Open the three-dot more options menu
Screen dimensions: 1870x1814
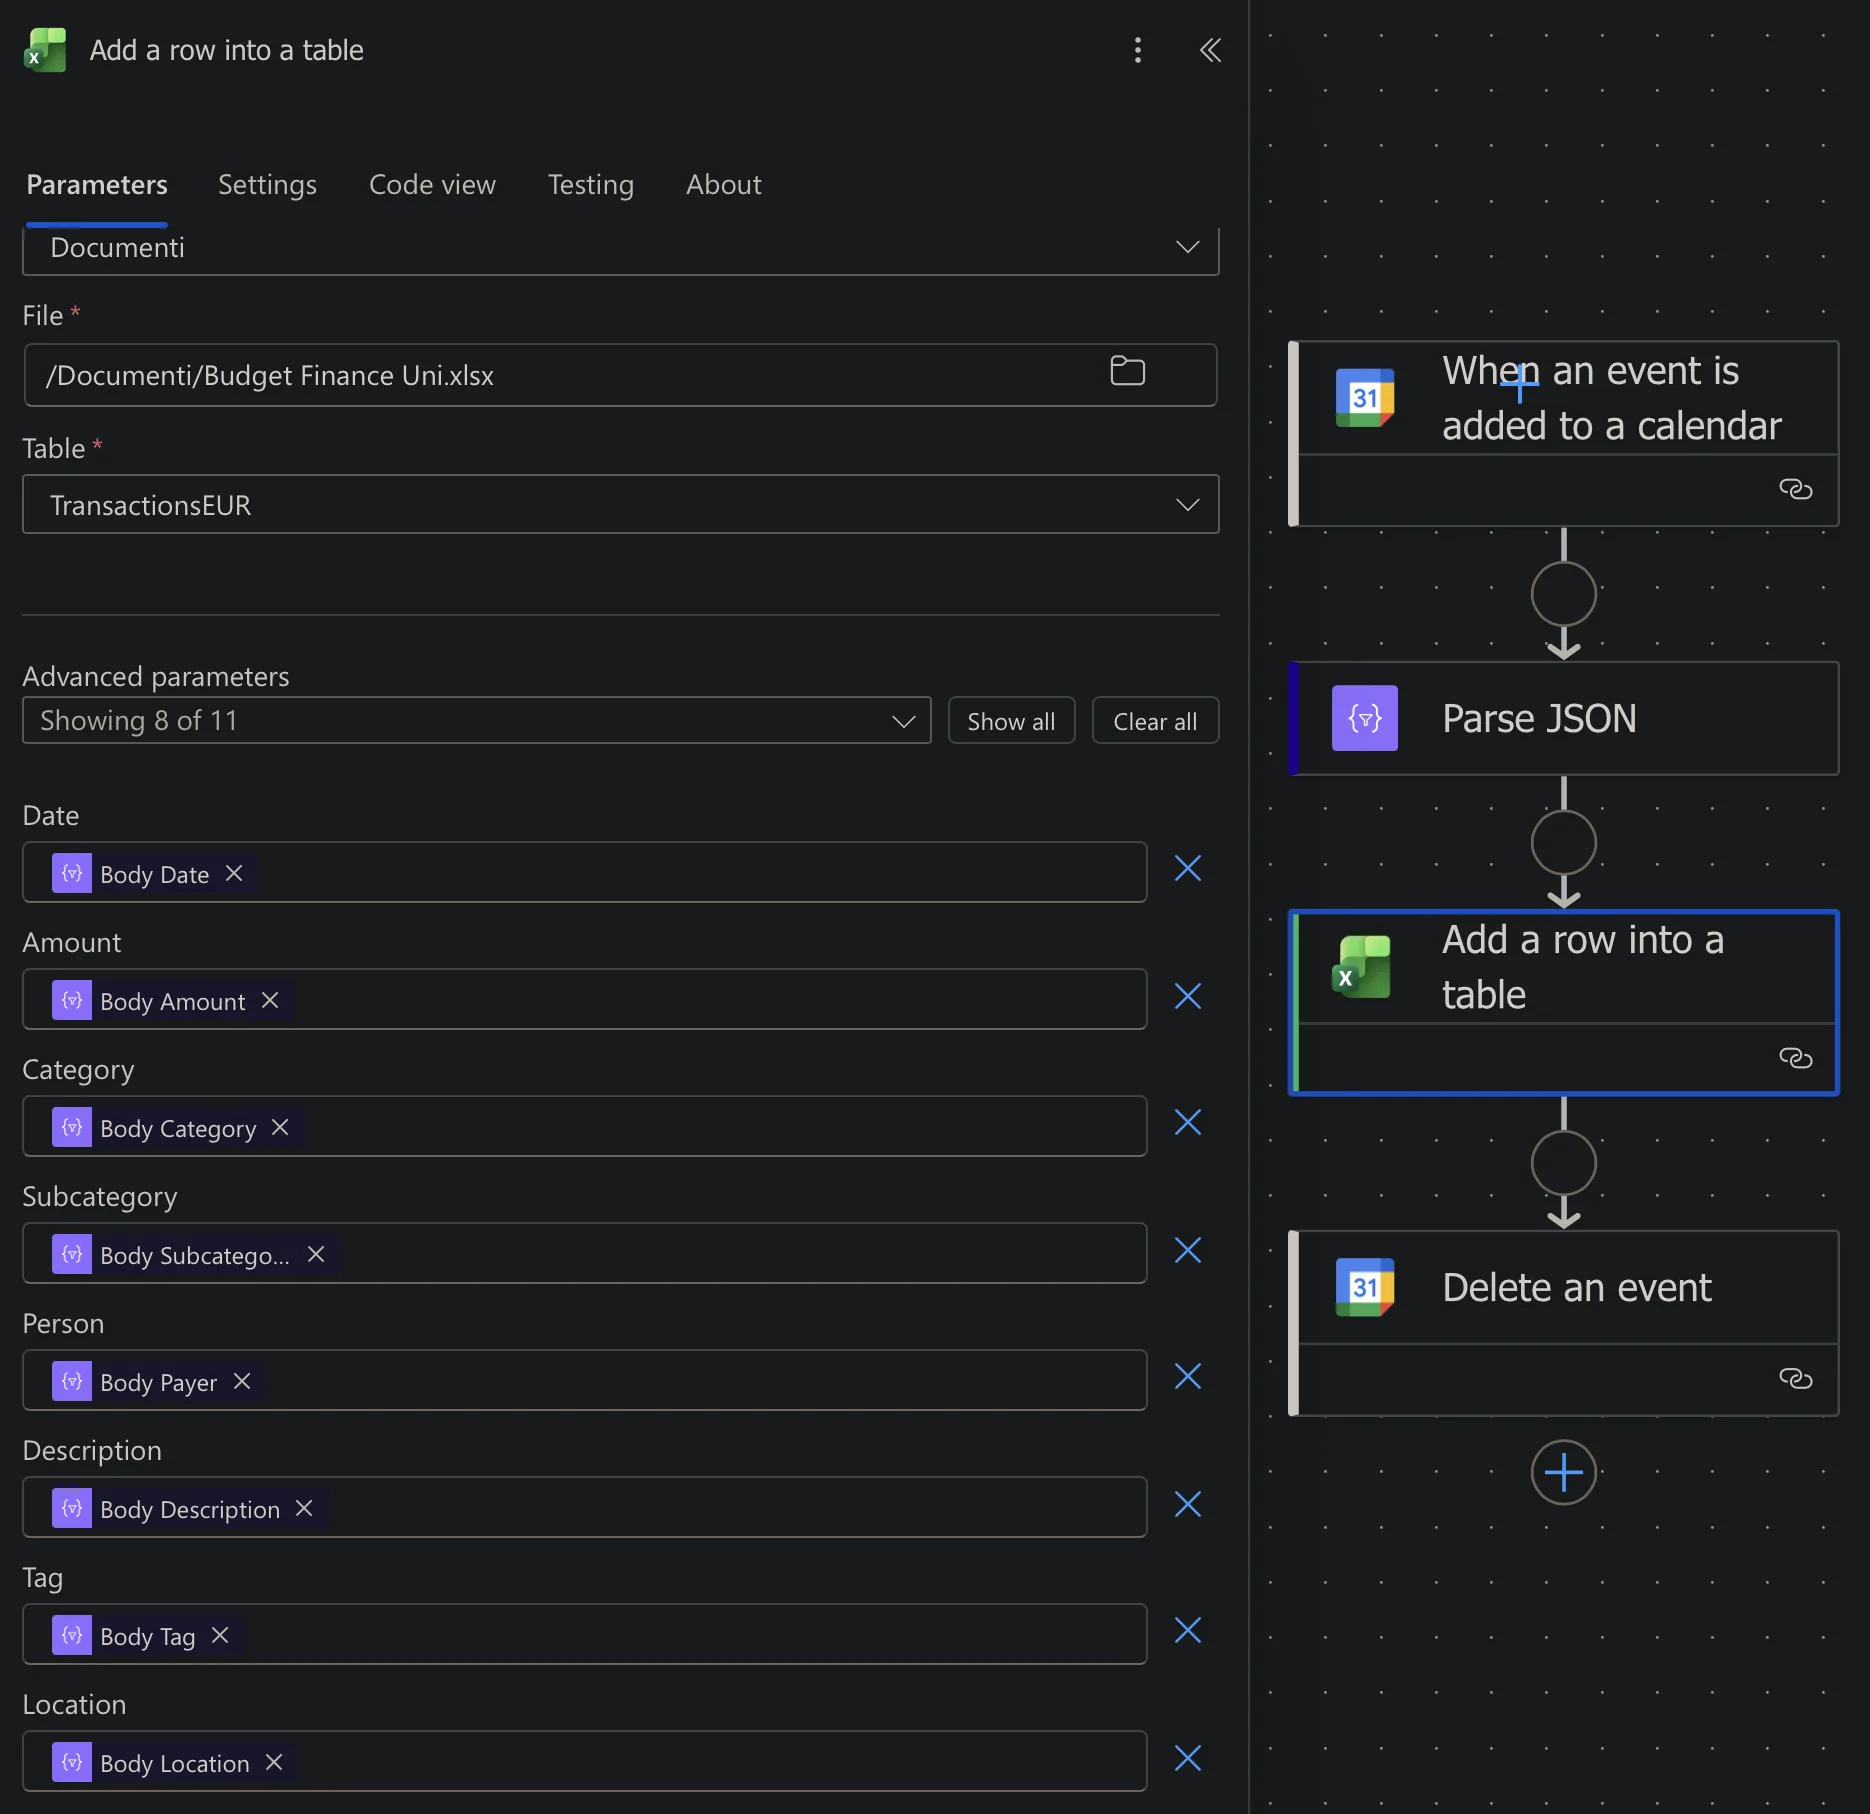pyautogui.click(x=1137, y=50)
